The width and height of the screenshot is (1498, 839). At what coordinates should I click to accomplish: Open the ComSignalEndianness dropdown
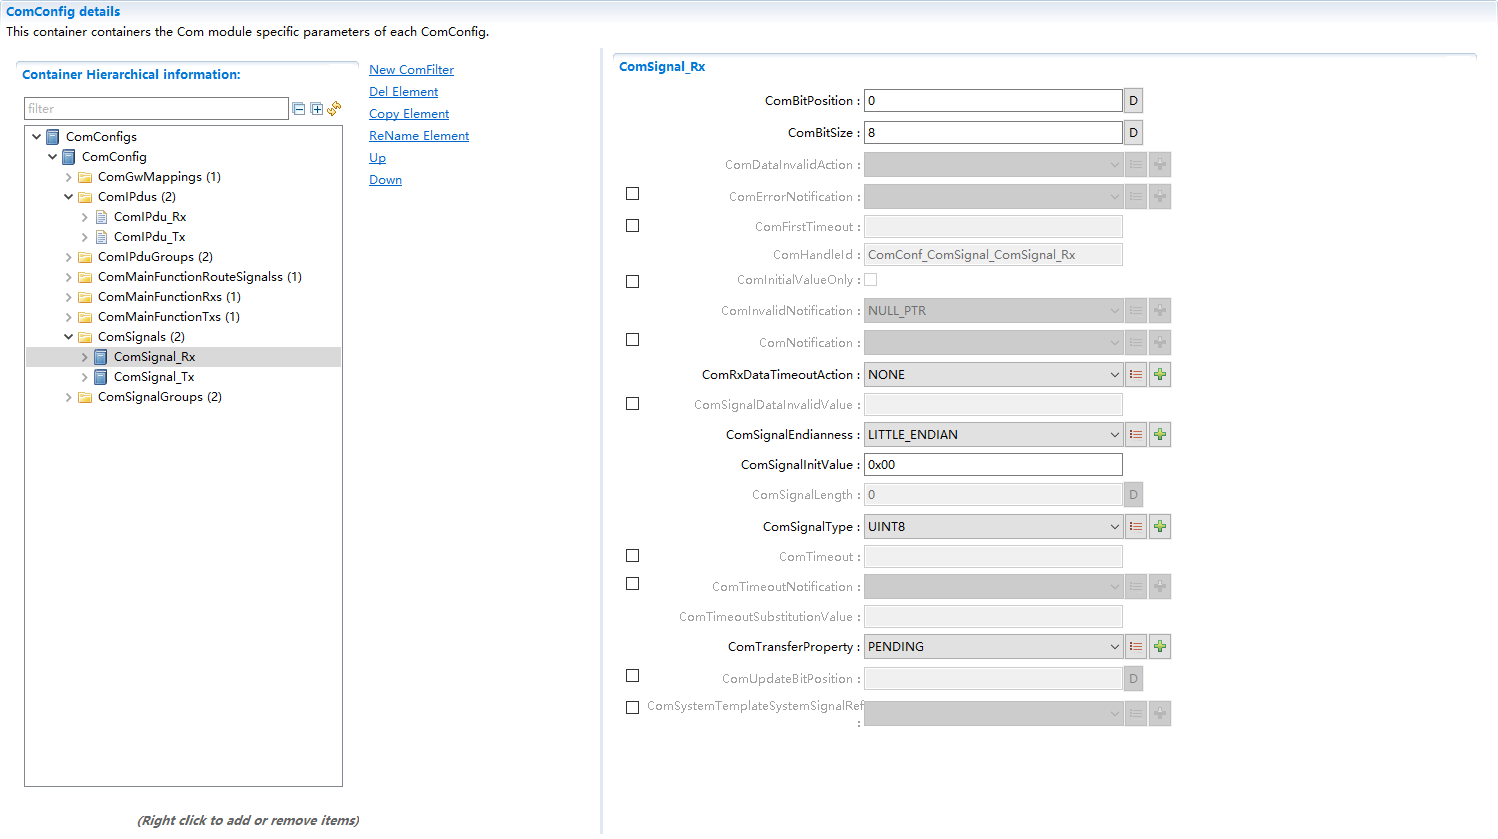[992, 435]
